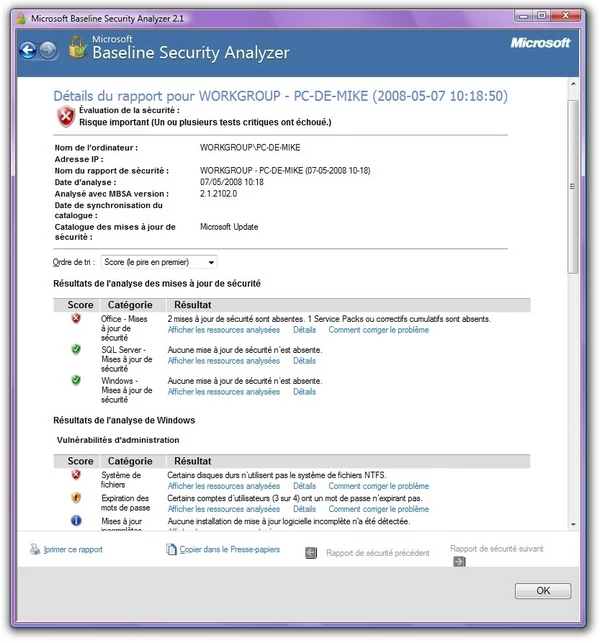
Task: Open Détails for Système de fichiers
Action: (x=305, y=486)
